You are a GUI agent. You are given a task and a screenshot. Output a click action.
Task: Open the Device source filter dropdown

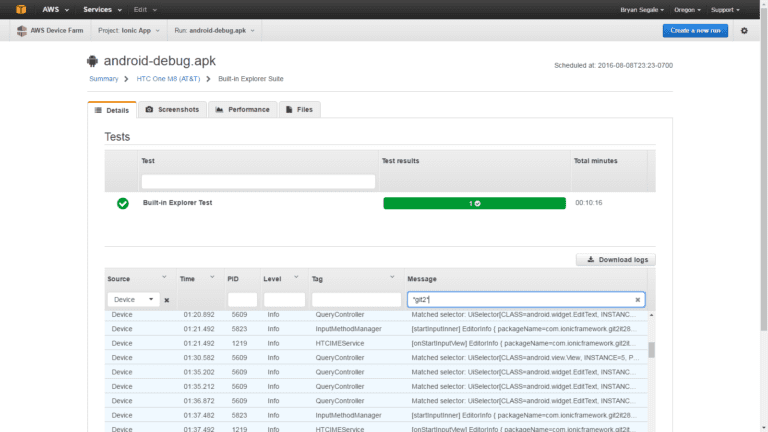(133, 299)
